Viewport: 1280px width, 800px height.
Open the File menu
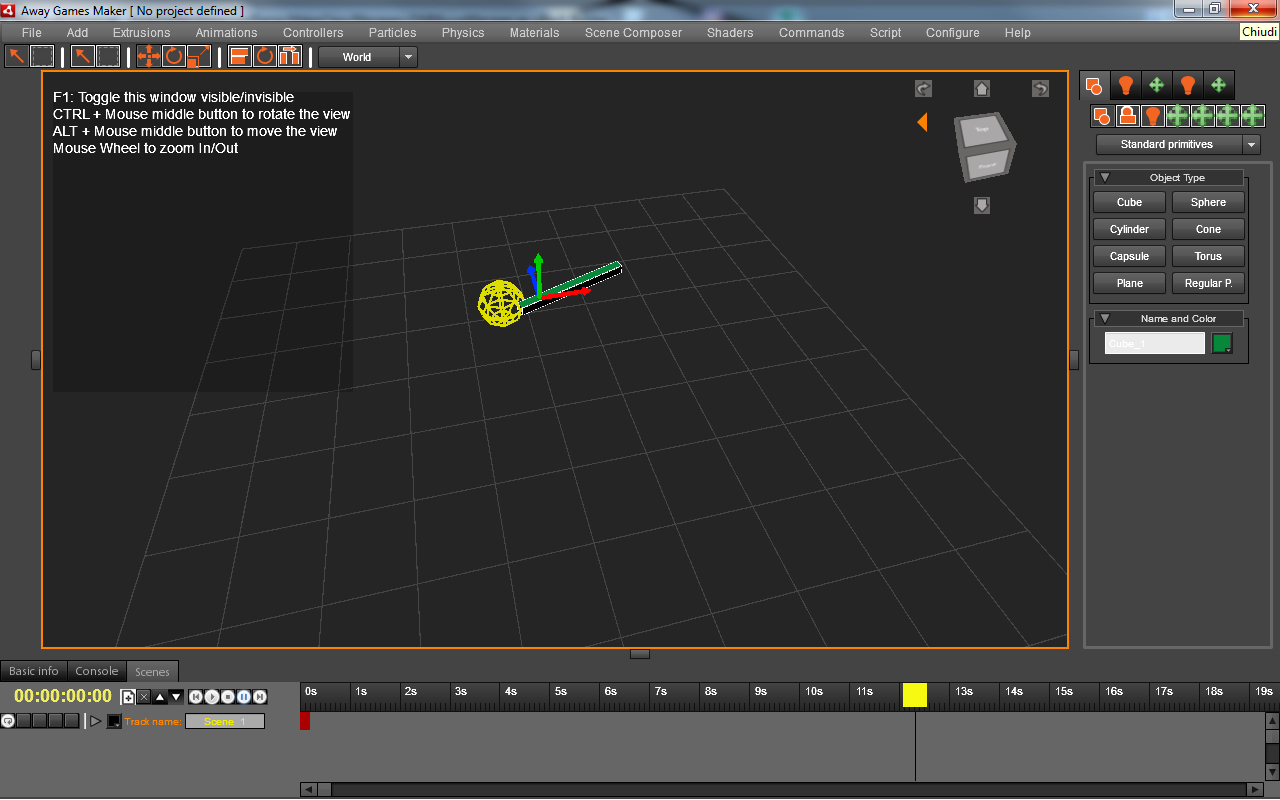click(32, 33)
